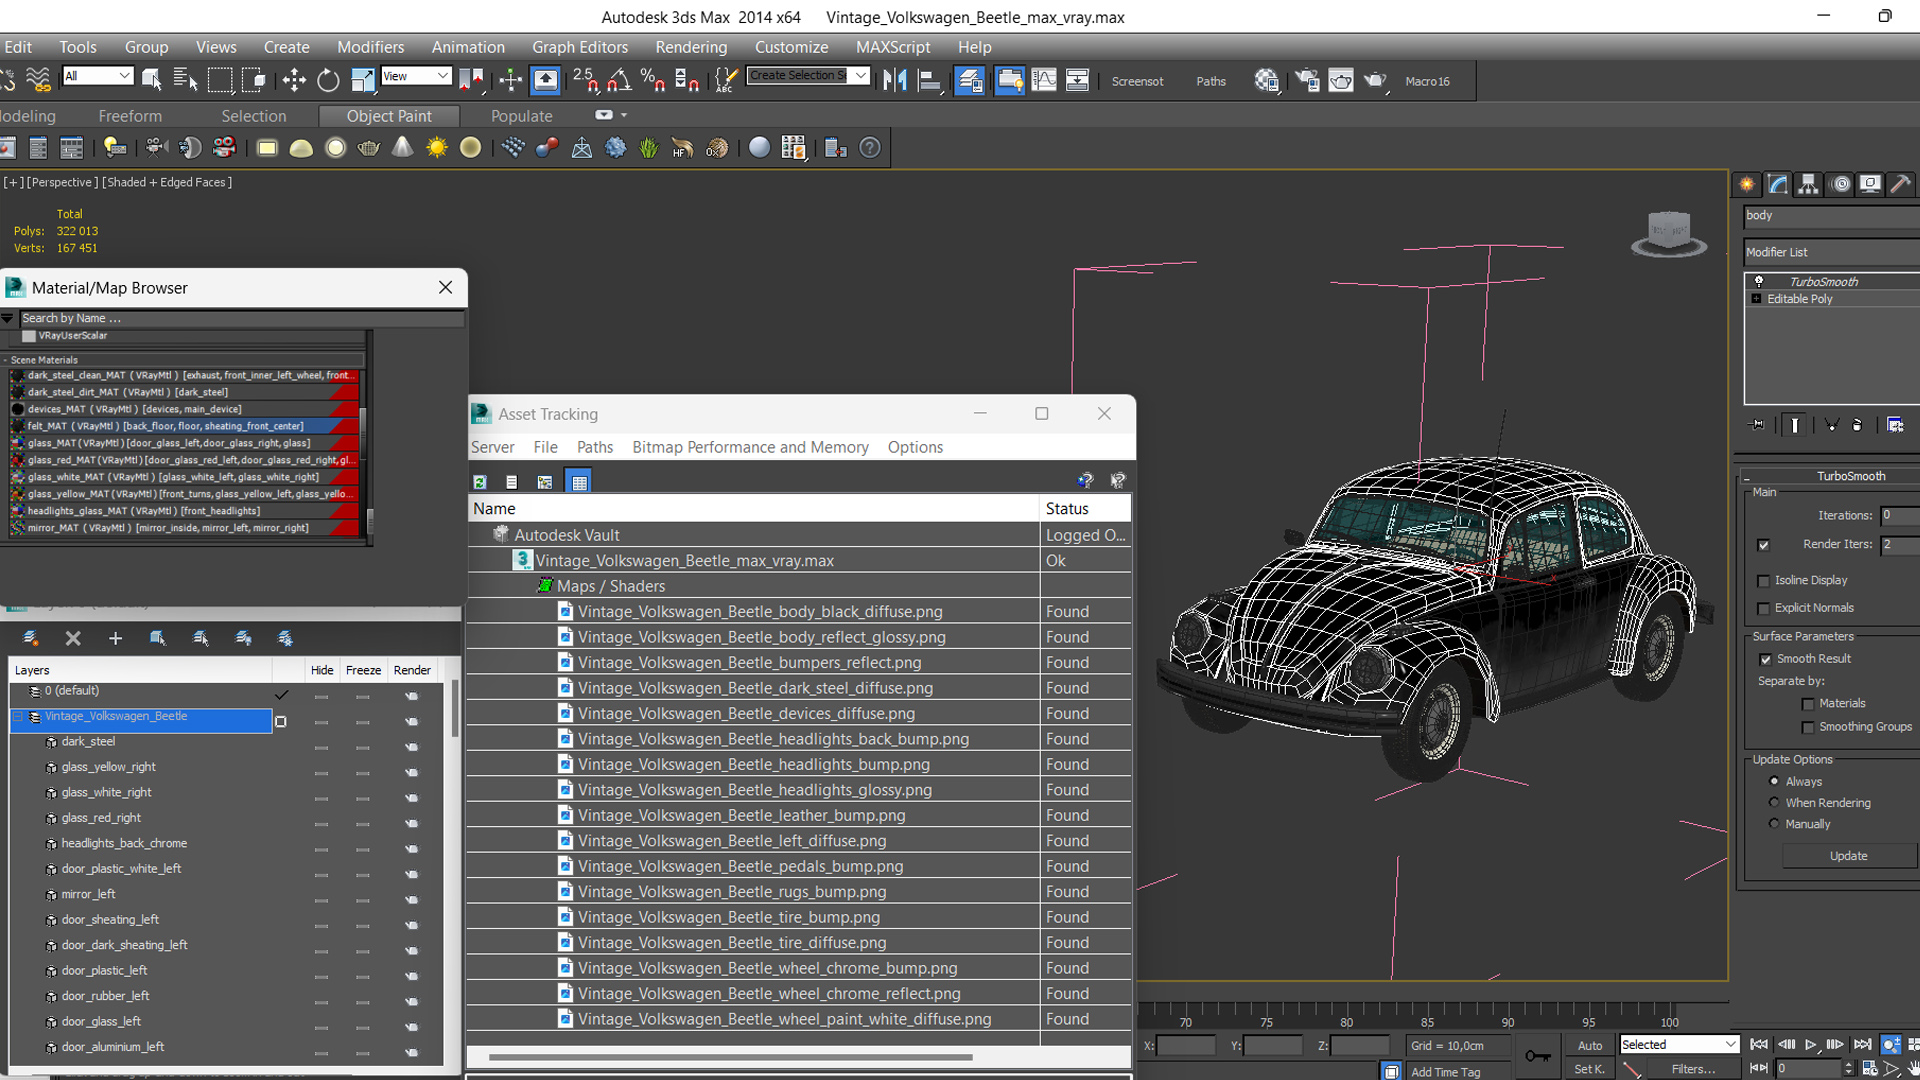Open the Selected key filter dropdown
This screenshot has width=1920, height=1080.
click(1679, 1044)
